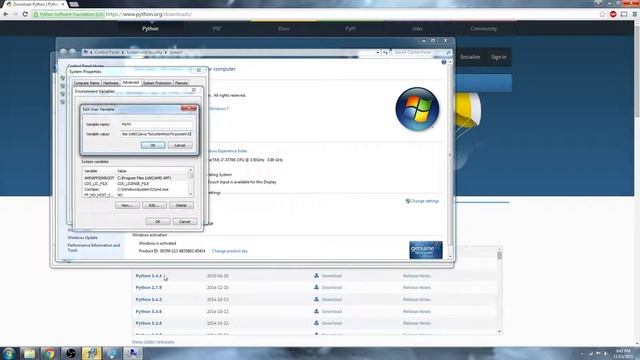This screenshot has height=360, width=640.
Task: Click the System window vertical scrollbar
Action: 450,159
